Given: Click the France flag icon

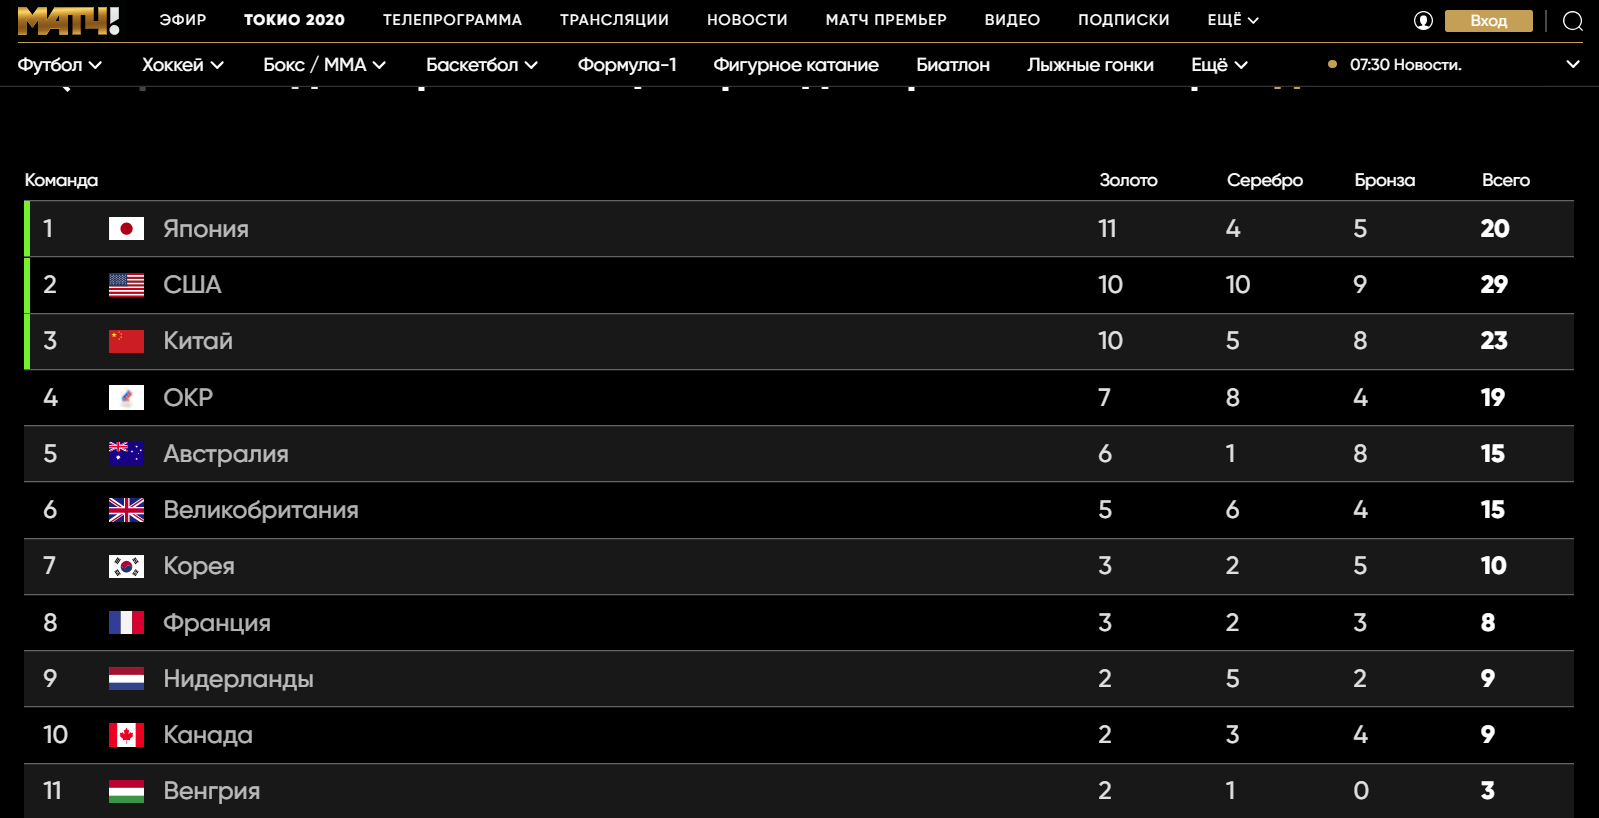Looking at the screenshot, I should pos(126,623).
